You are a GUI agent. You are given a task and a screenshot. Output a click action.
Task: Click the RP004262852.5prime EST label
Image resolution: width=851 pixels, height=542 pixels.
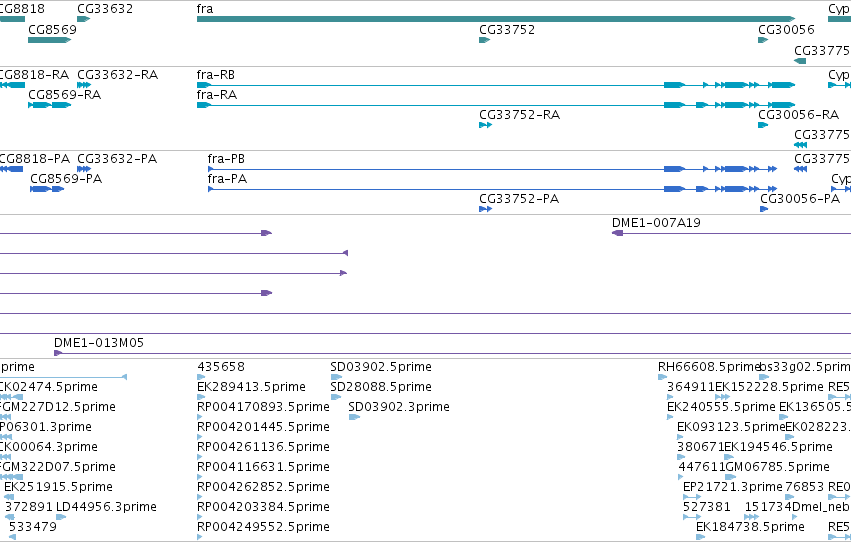(263, 487)
